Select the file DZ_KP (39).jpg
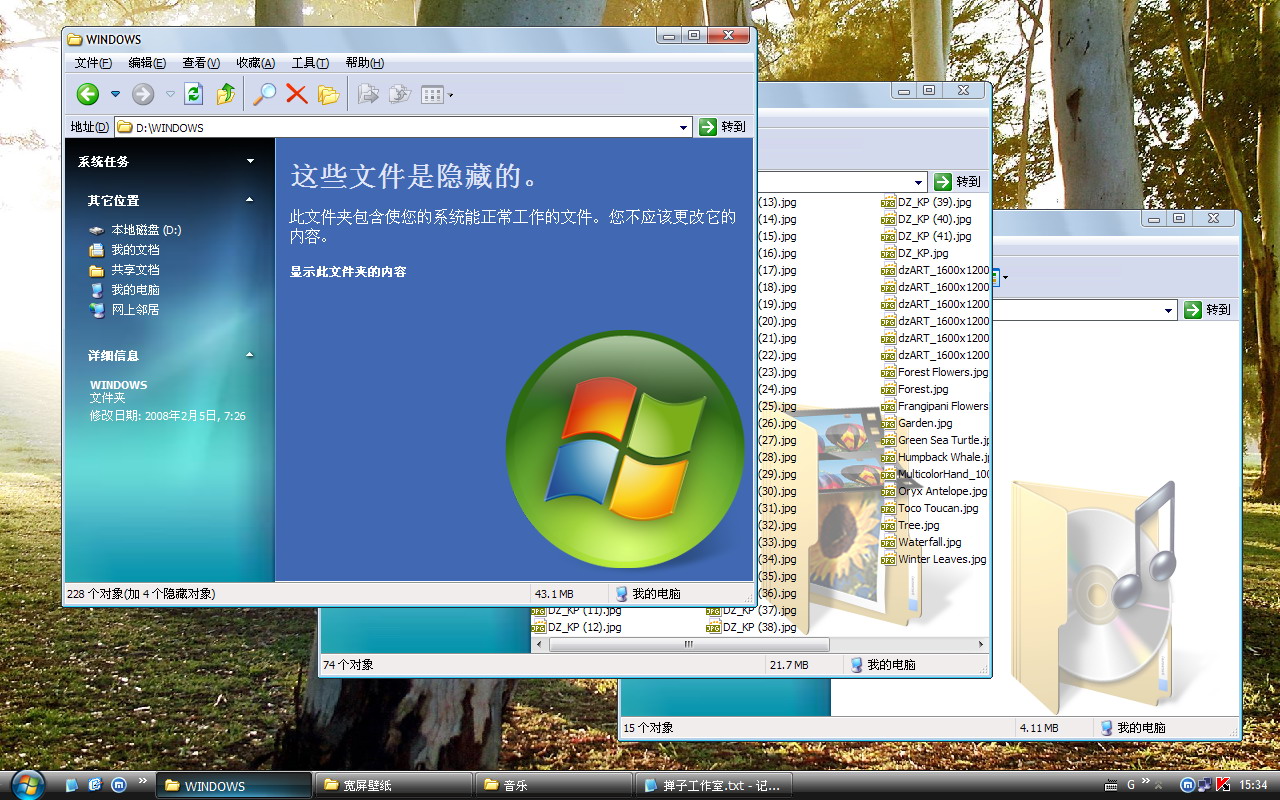Image resolution: width=1280 pixels, height=800 pixels. click(926, 202)
